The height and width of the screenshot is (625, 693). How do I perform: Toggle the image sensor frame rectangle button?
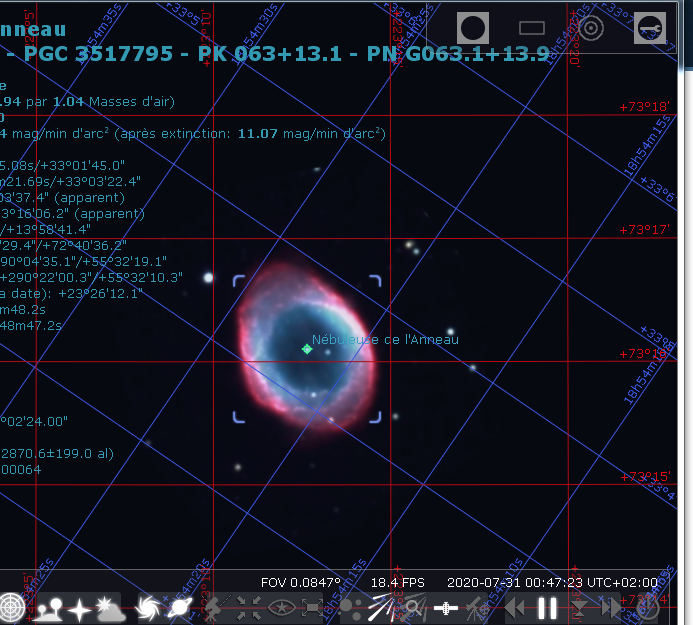532,28
